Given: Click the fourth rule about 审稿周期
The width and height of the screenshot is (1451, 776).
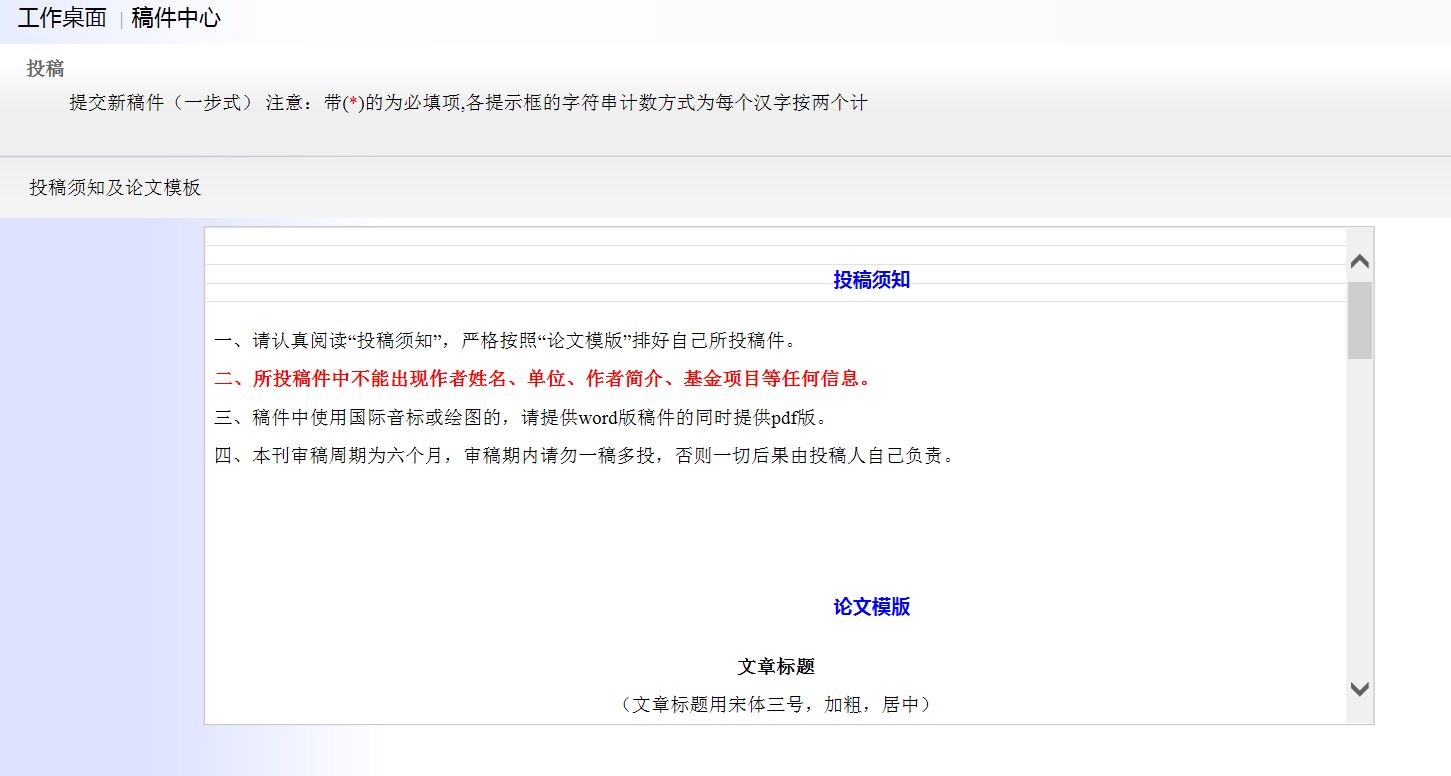Looking at the screenshot, I should [586, 456].
